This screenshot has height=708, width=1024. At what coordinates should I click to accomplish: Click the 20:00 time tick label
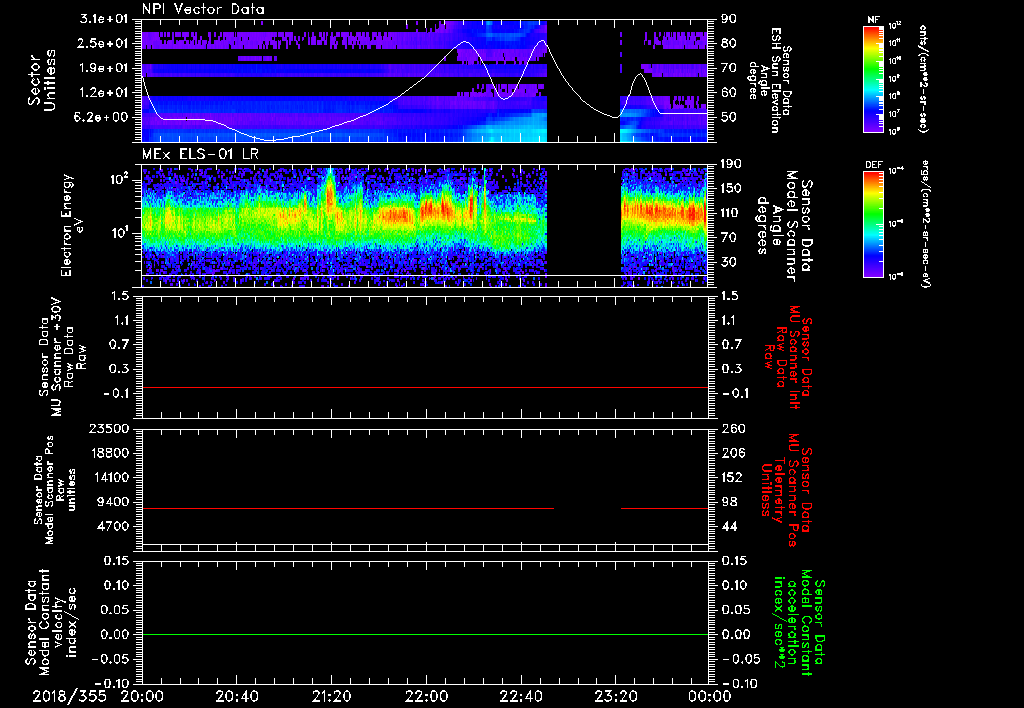click(x=142, y=696)
